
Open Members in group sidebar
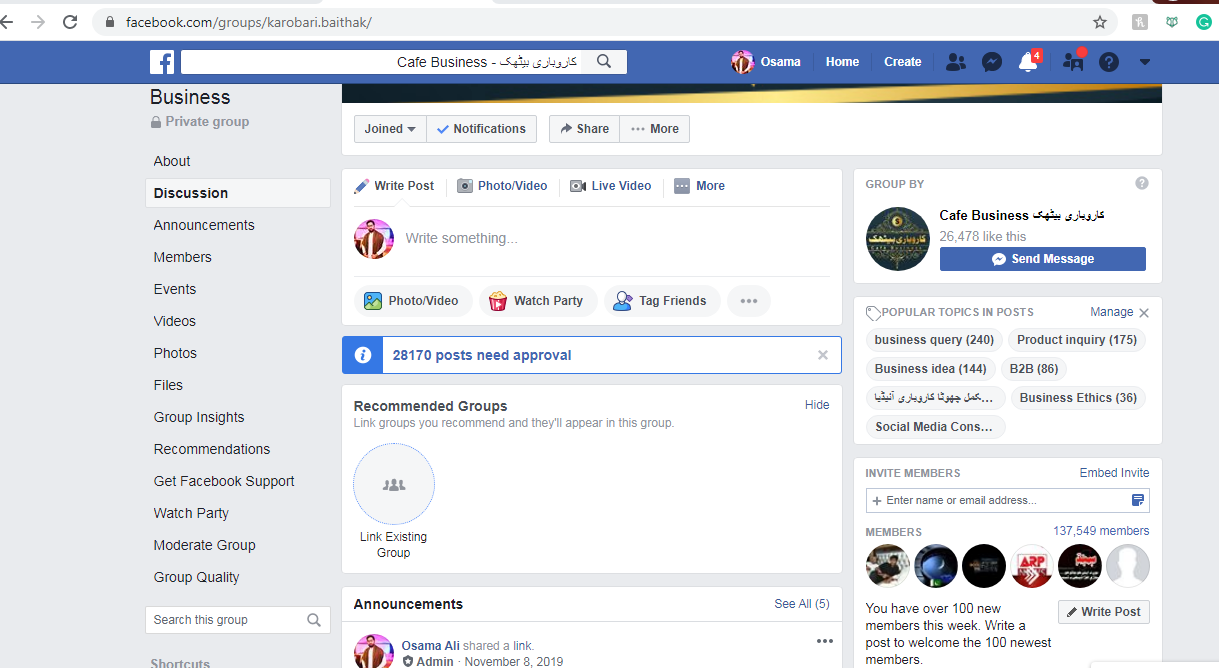click(183, 257)
